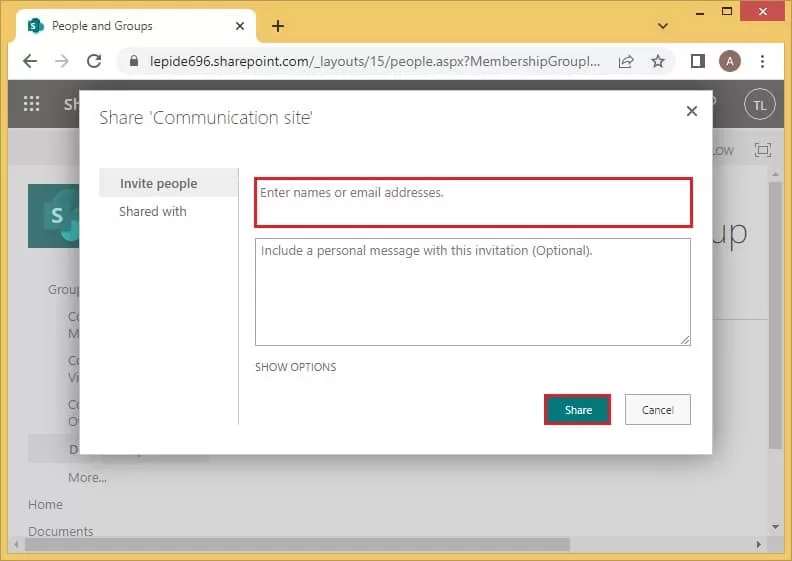
Task: Click the share page icon in address bar
Action: pyautogui.click(x=626, y=61)
